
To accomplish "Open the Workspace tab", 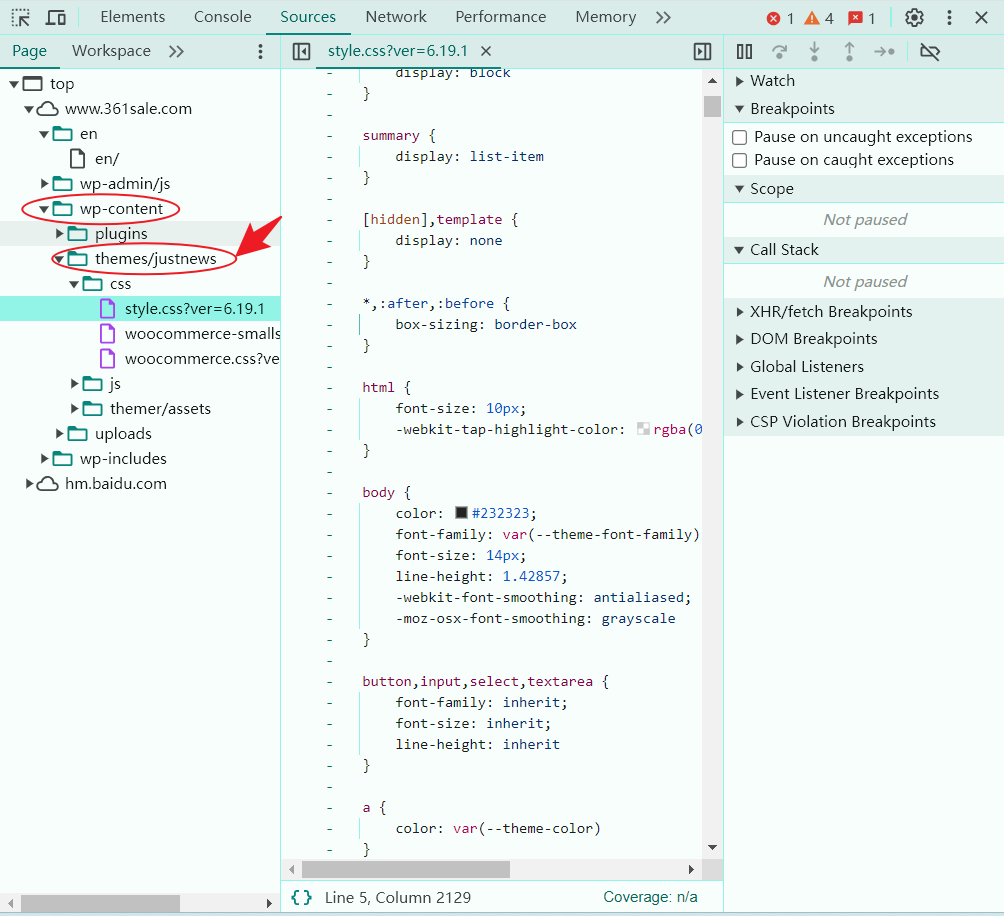I will click(x=110, y=50).
